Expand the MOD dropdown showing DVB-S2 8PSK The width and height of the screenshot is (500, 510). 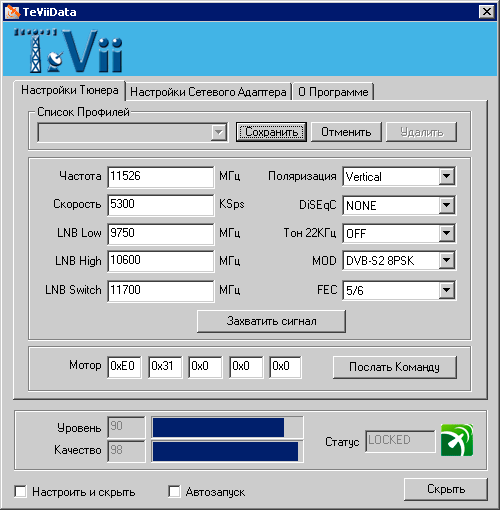(399, 261)
